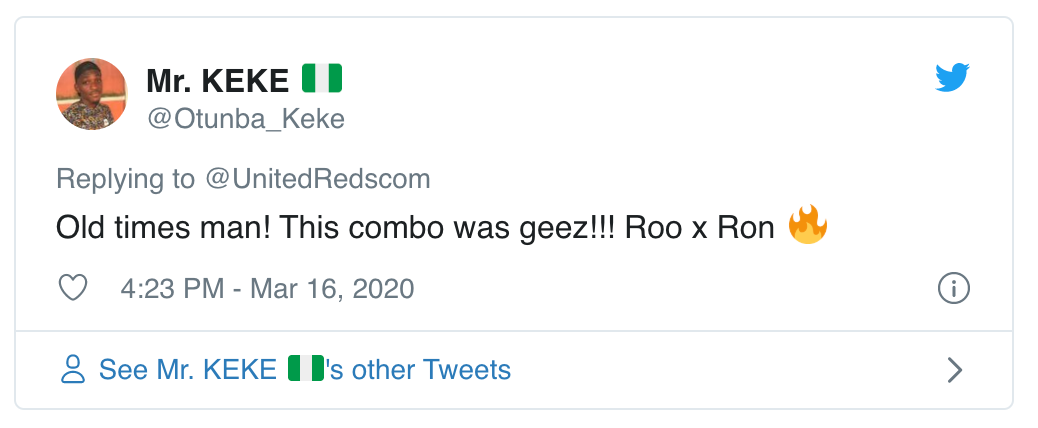Screen dimensions: 1038x428
Task: Click the word "Tweets" in the footer
Action: [x=467, y=370]
